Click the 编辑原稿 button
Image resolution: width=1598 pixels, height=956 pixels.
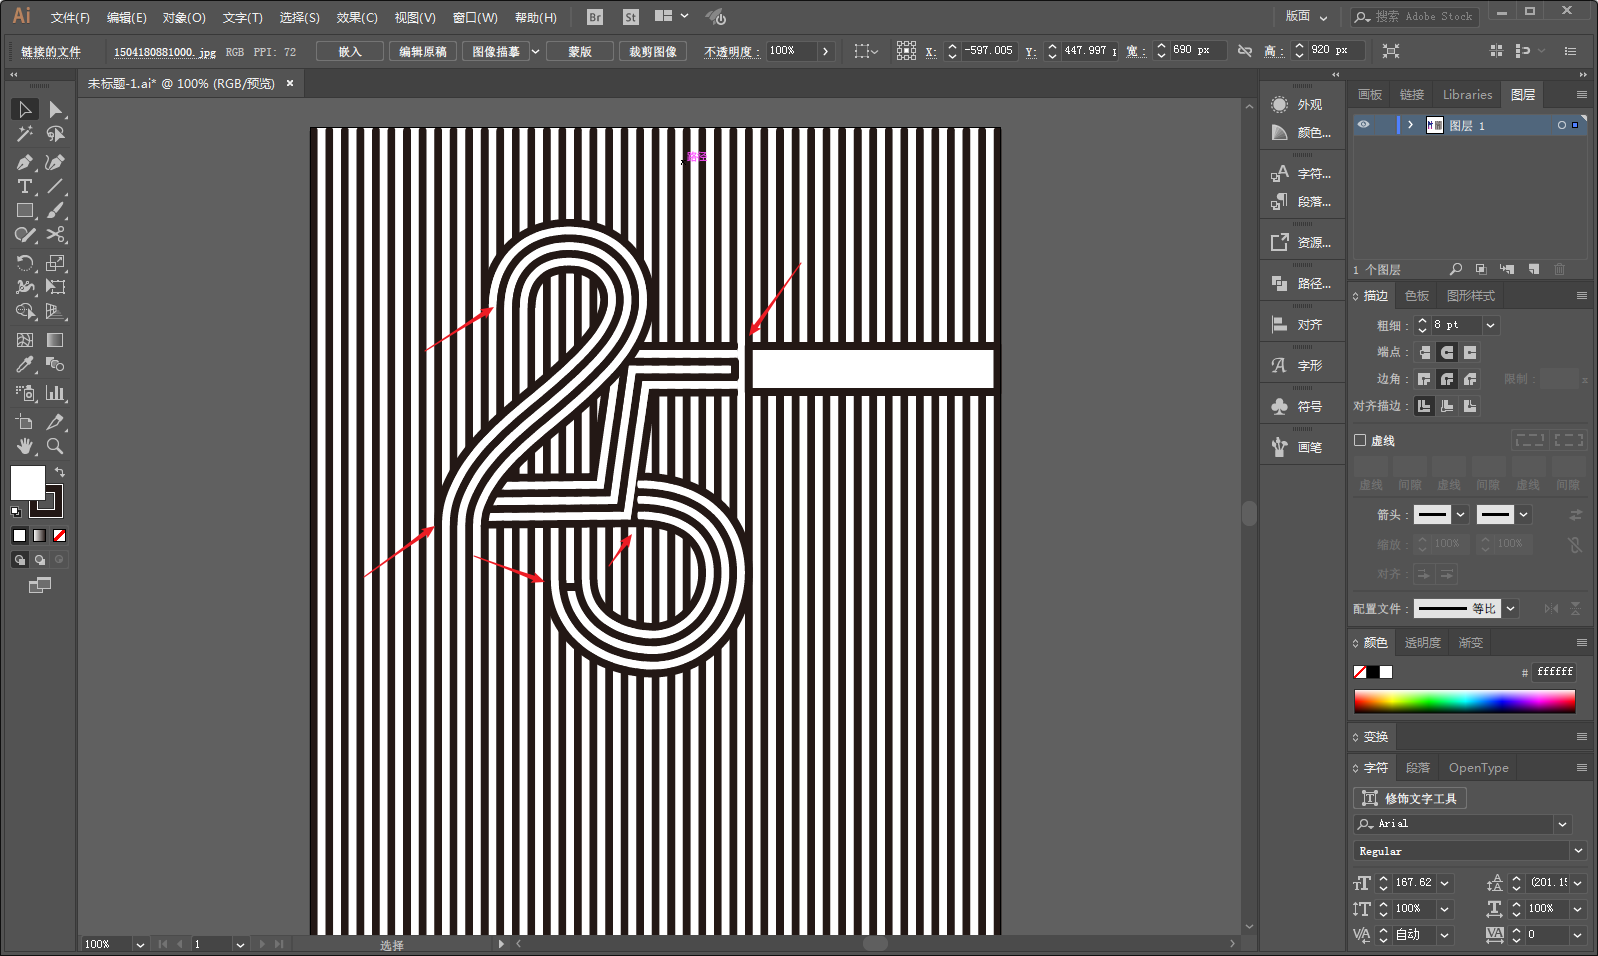423,51
